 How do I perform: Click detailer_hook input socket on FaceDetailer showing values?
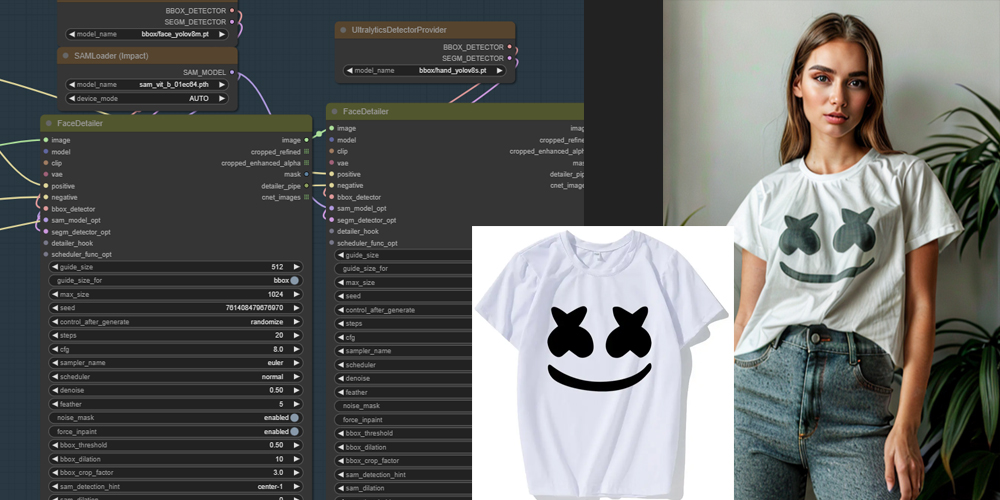tap(45, 243)
